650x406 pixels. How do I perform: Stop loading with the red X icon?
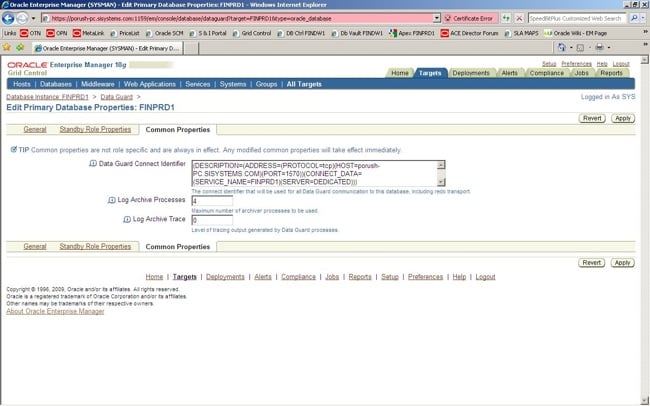pos(519,18)
